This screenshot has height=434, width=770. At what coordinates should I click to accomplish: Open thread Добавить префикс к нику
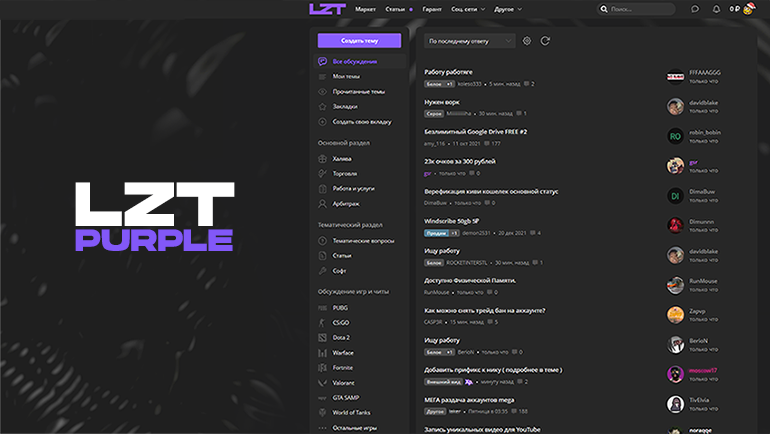[493, 370]
